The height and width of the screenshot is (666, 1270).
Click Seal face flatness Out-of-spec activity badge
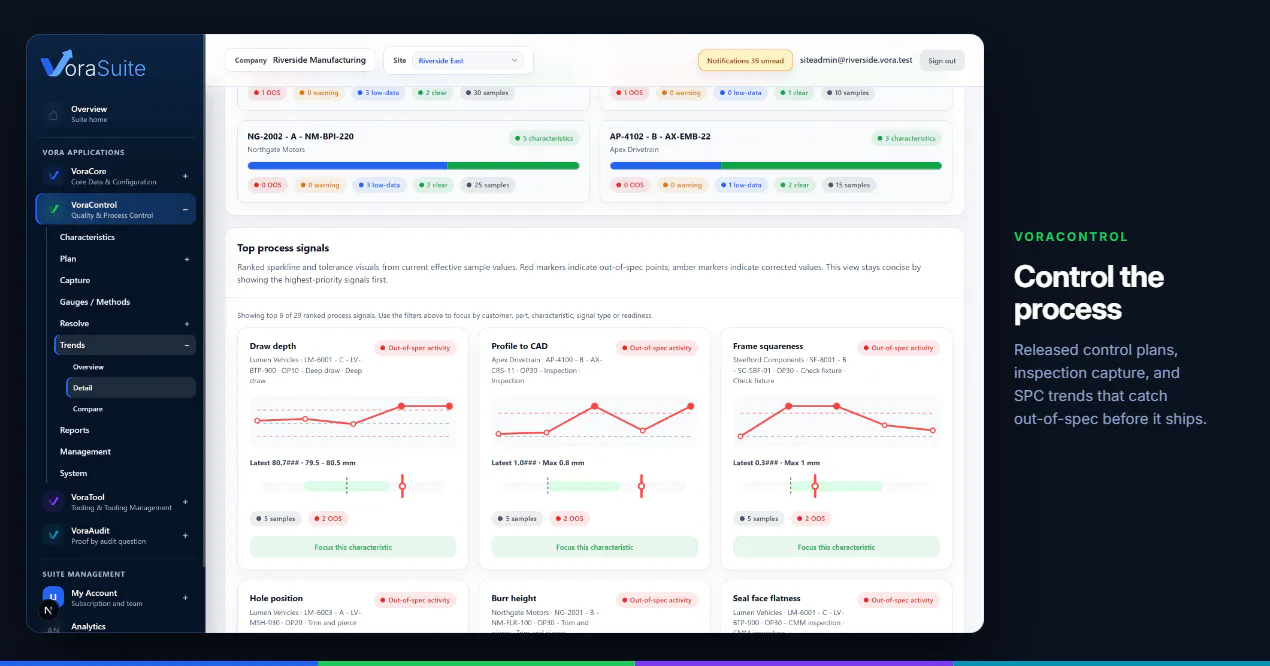point(898,600)
